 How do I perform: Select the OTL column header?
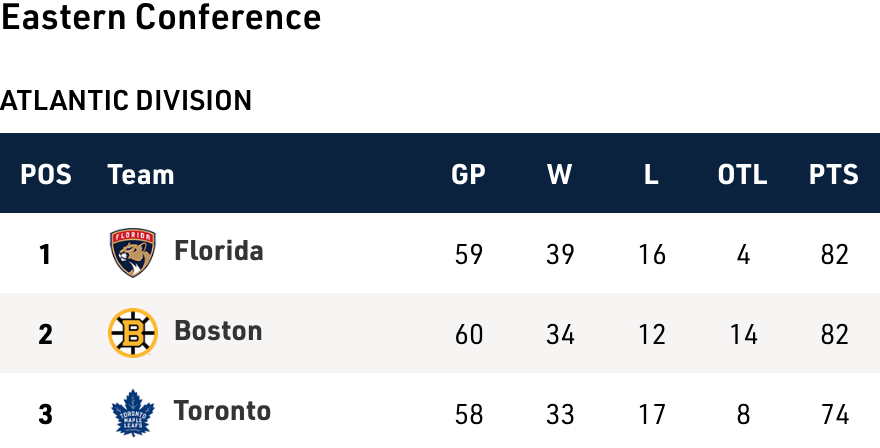(x=742, y=174)
